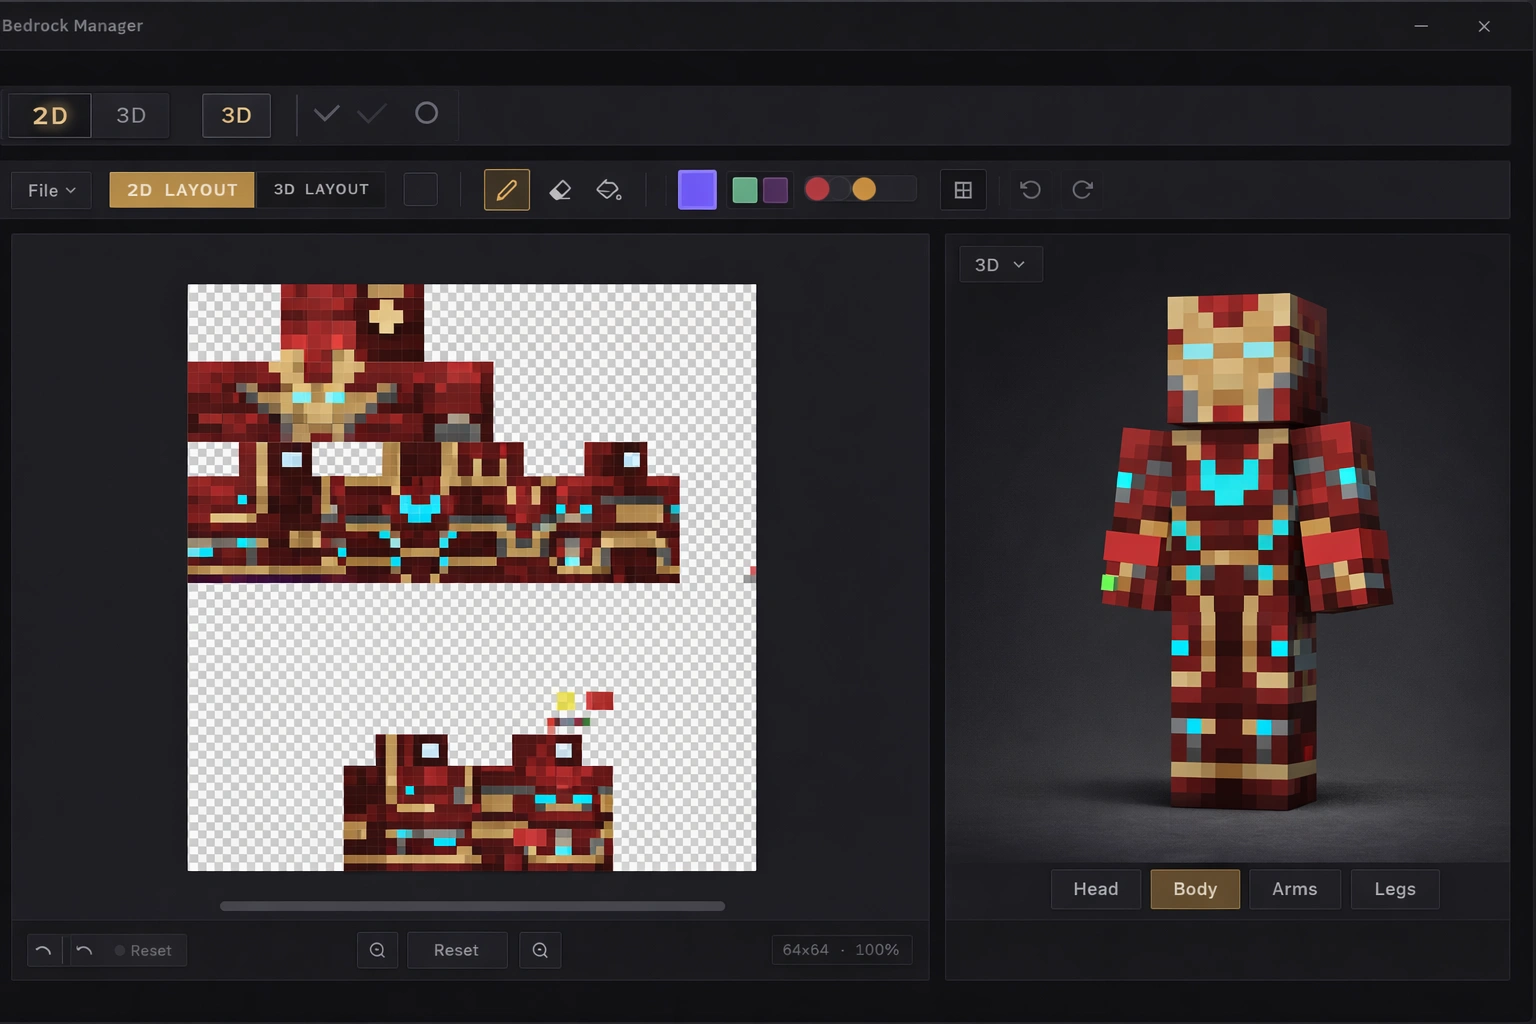This screenshot has height=1024, width=1536.
Task: Select the Paint Bucket fill tool
Action: 608,190
